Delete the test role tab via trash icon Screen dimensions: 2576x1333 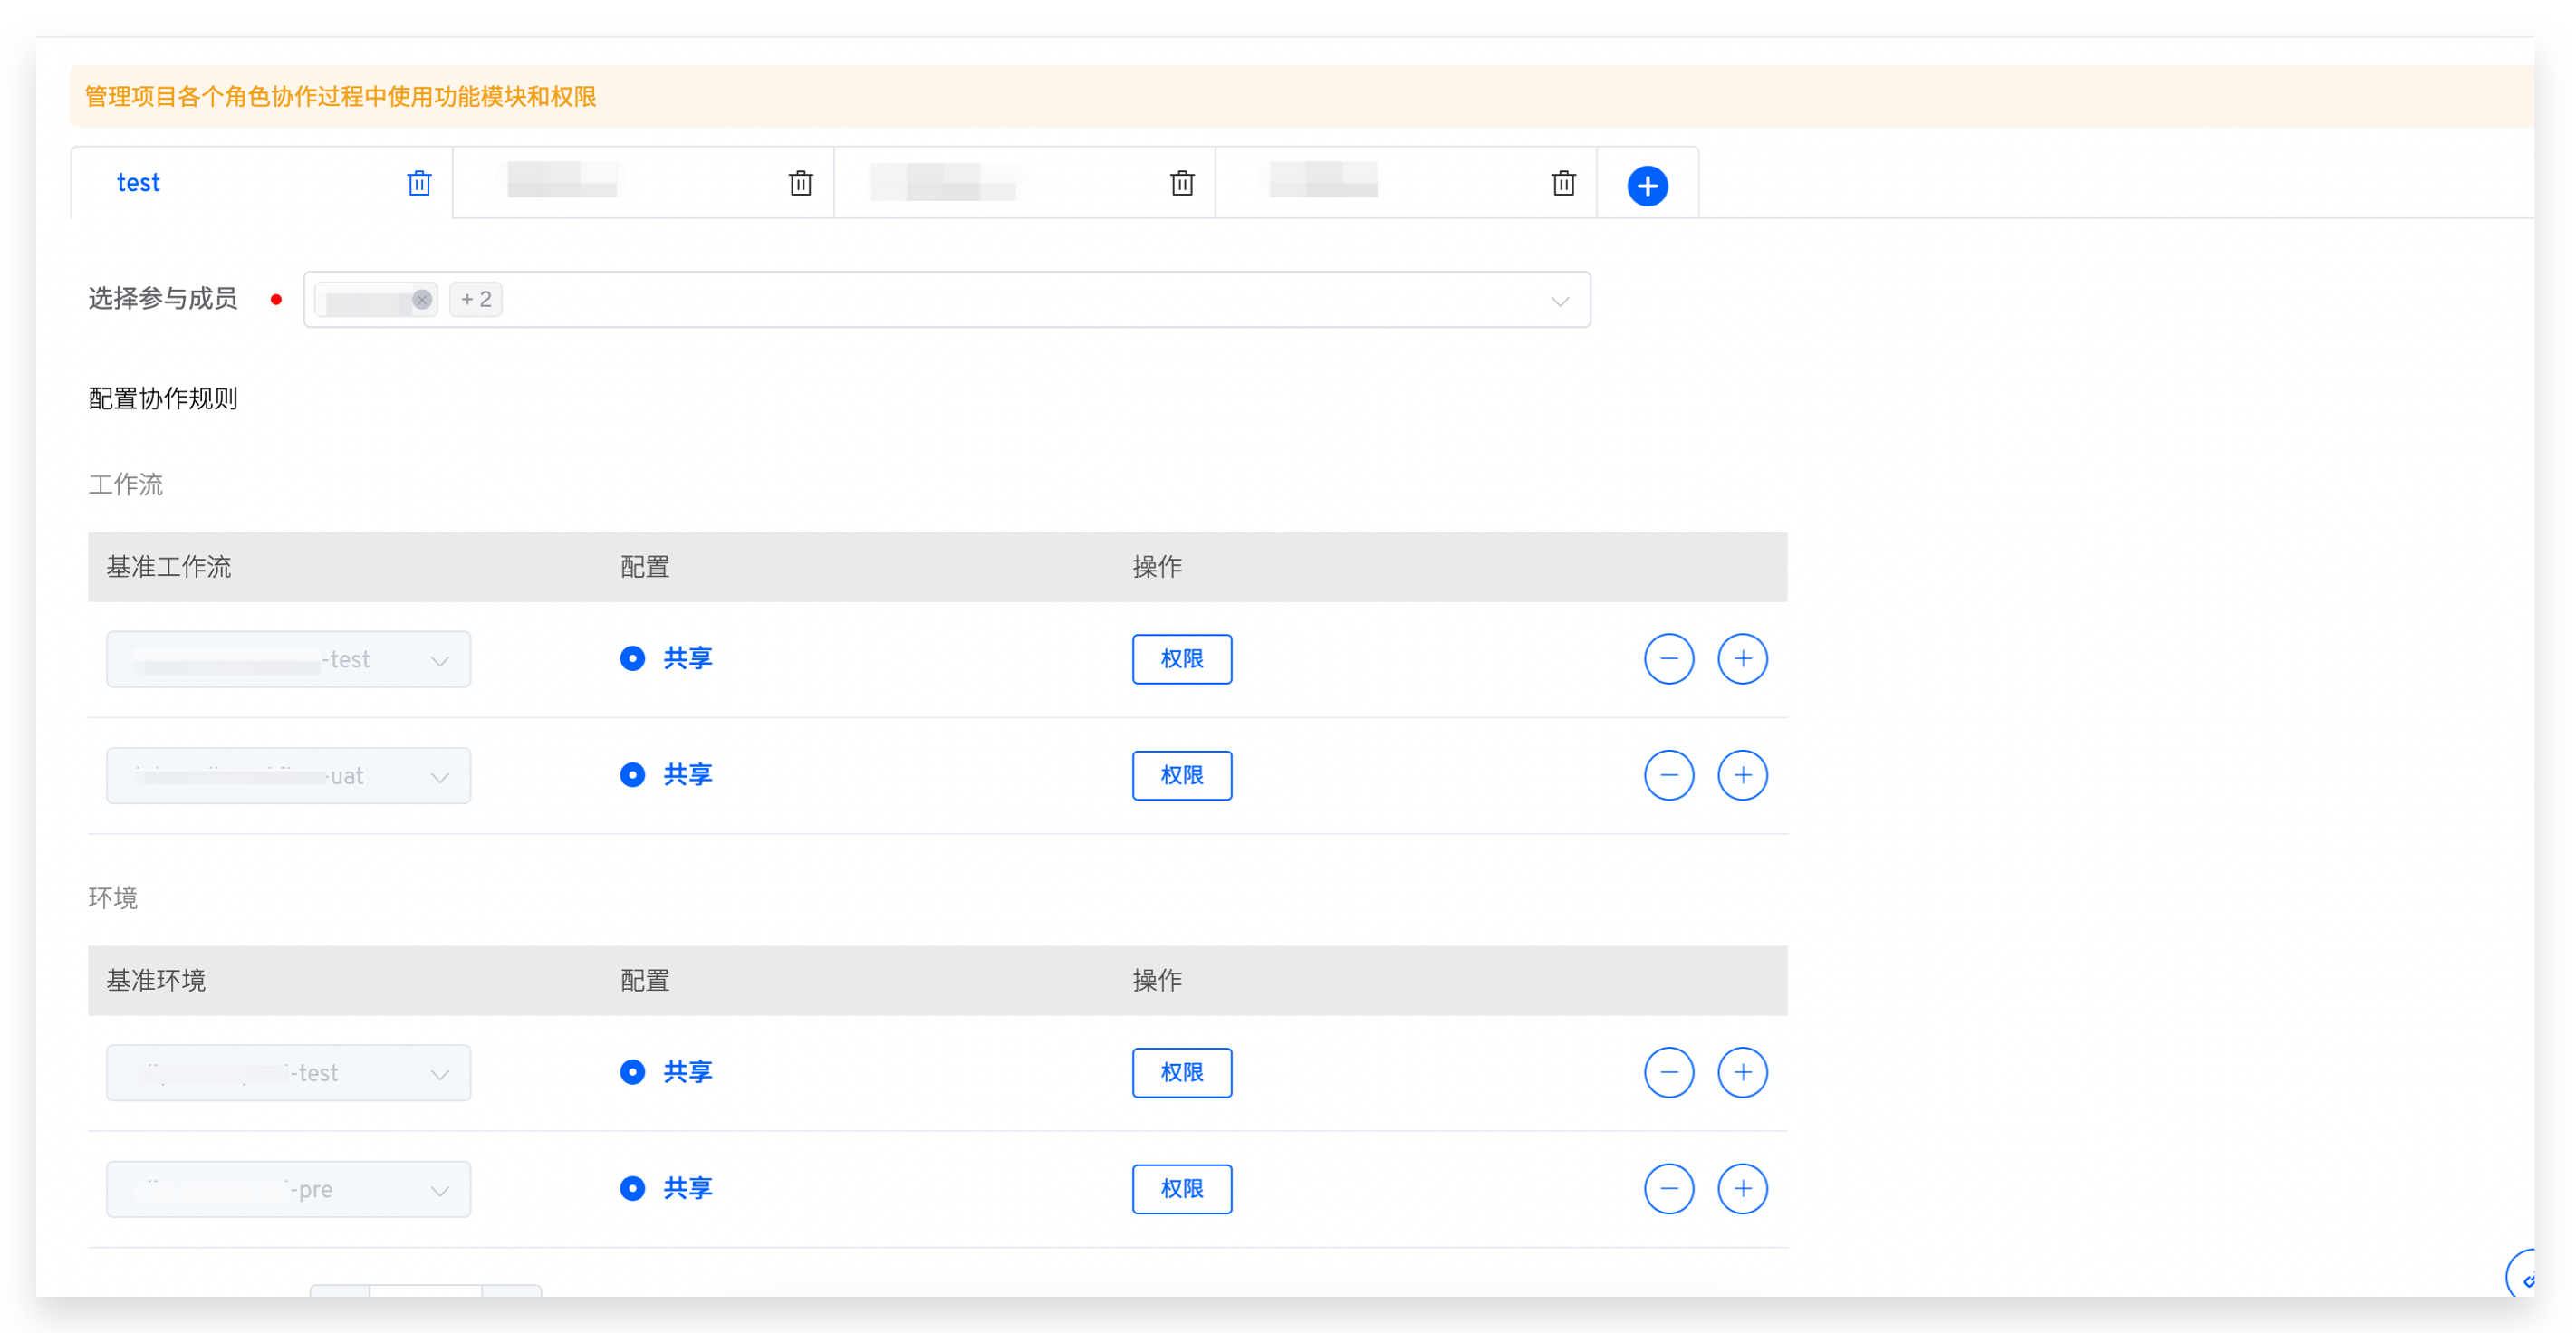click(x=419, y=183)
